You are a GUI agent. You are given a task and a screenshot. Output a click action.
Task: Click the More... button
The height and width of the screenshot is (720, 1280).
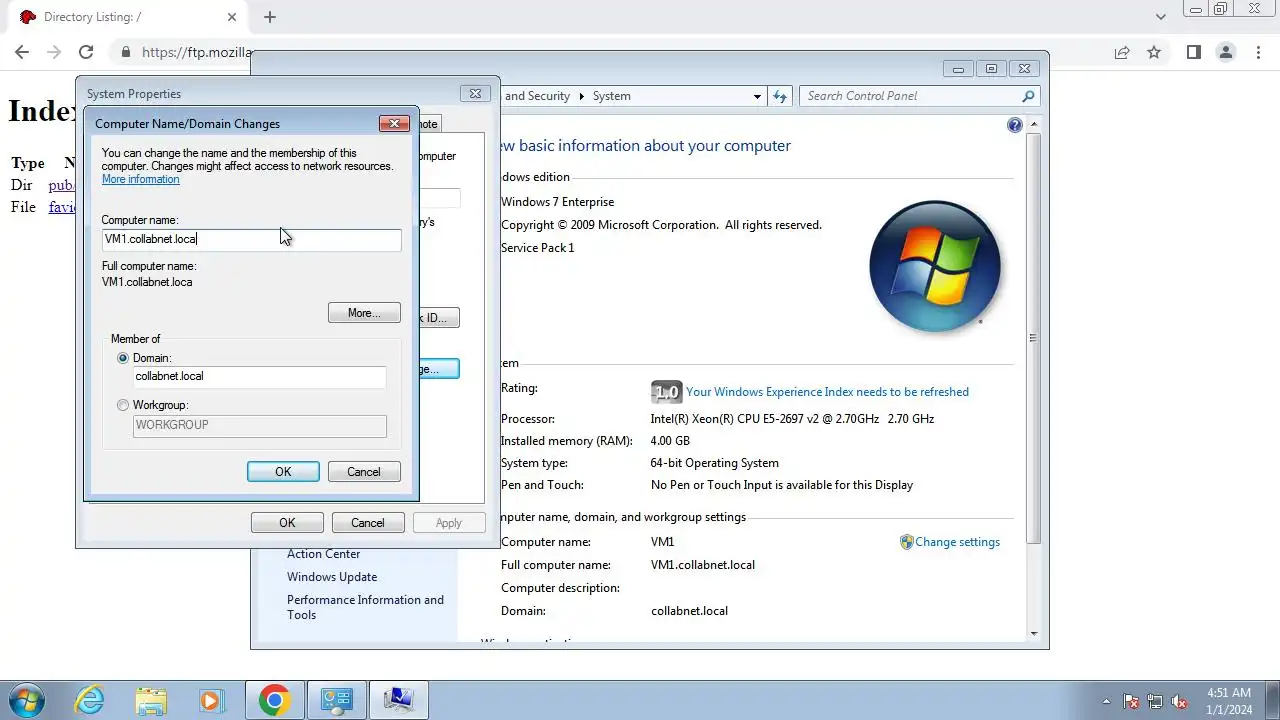coord(364,313)
